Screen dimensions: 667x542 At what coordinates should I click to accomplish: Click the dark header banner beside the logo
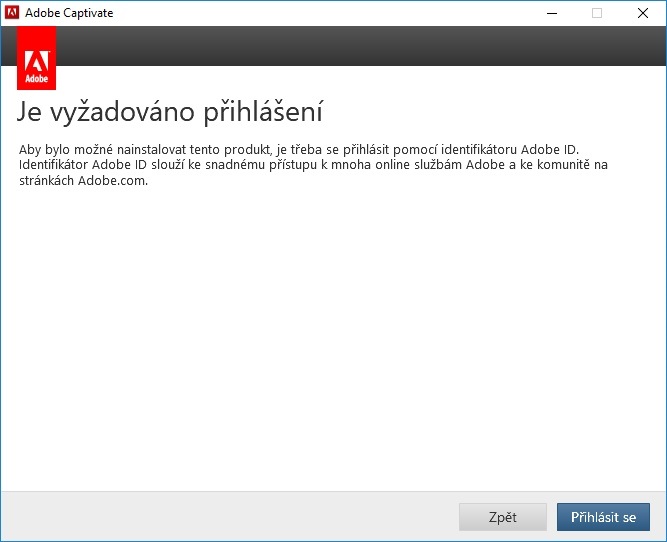click(350, 46)
